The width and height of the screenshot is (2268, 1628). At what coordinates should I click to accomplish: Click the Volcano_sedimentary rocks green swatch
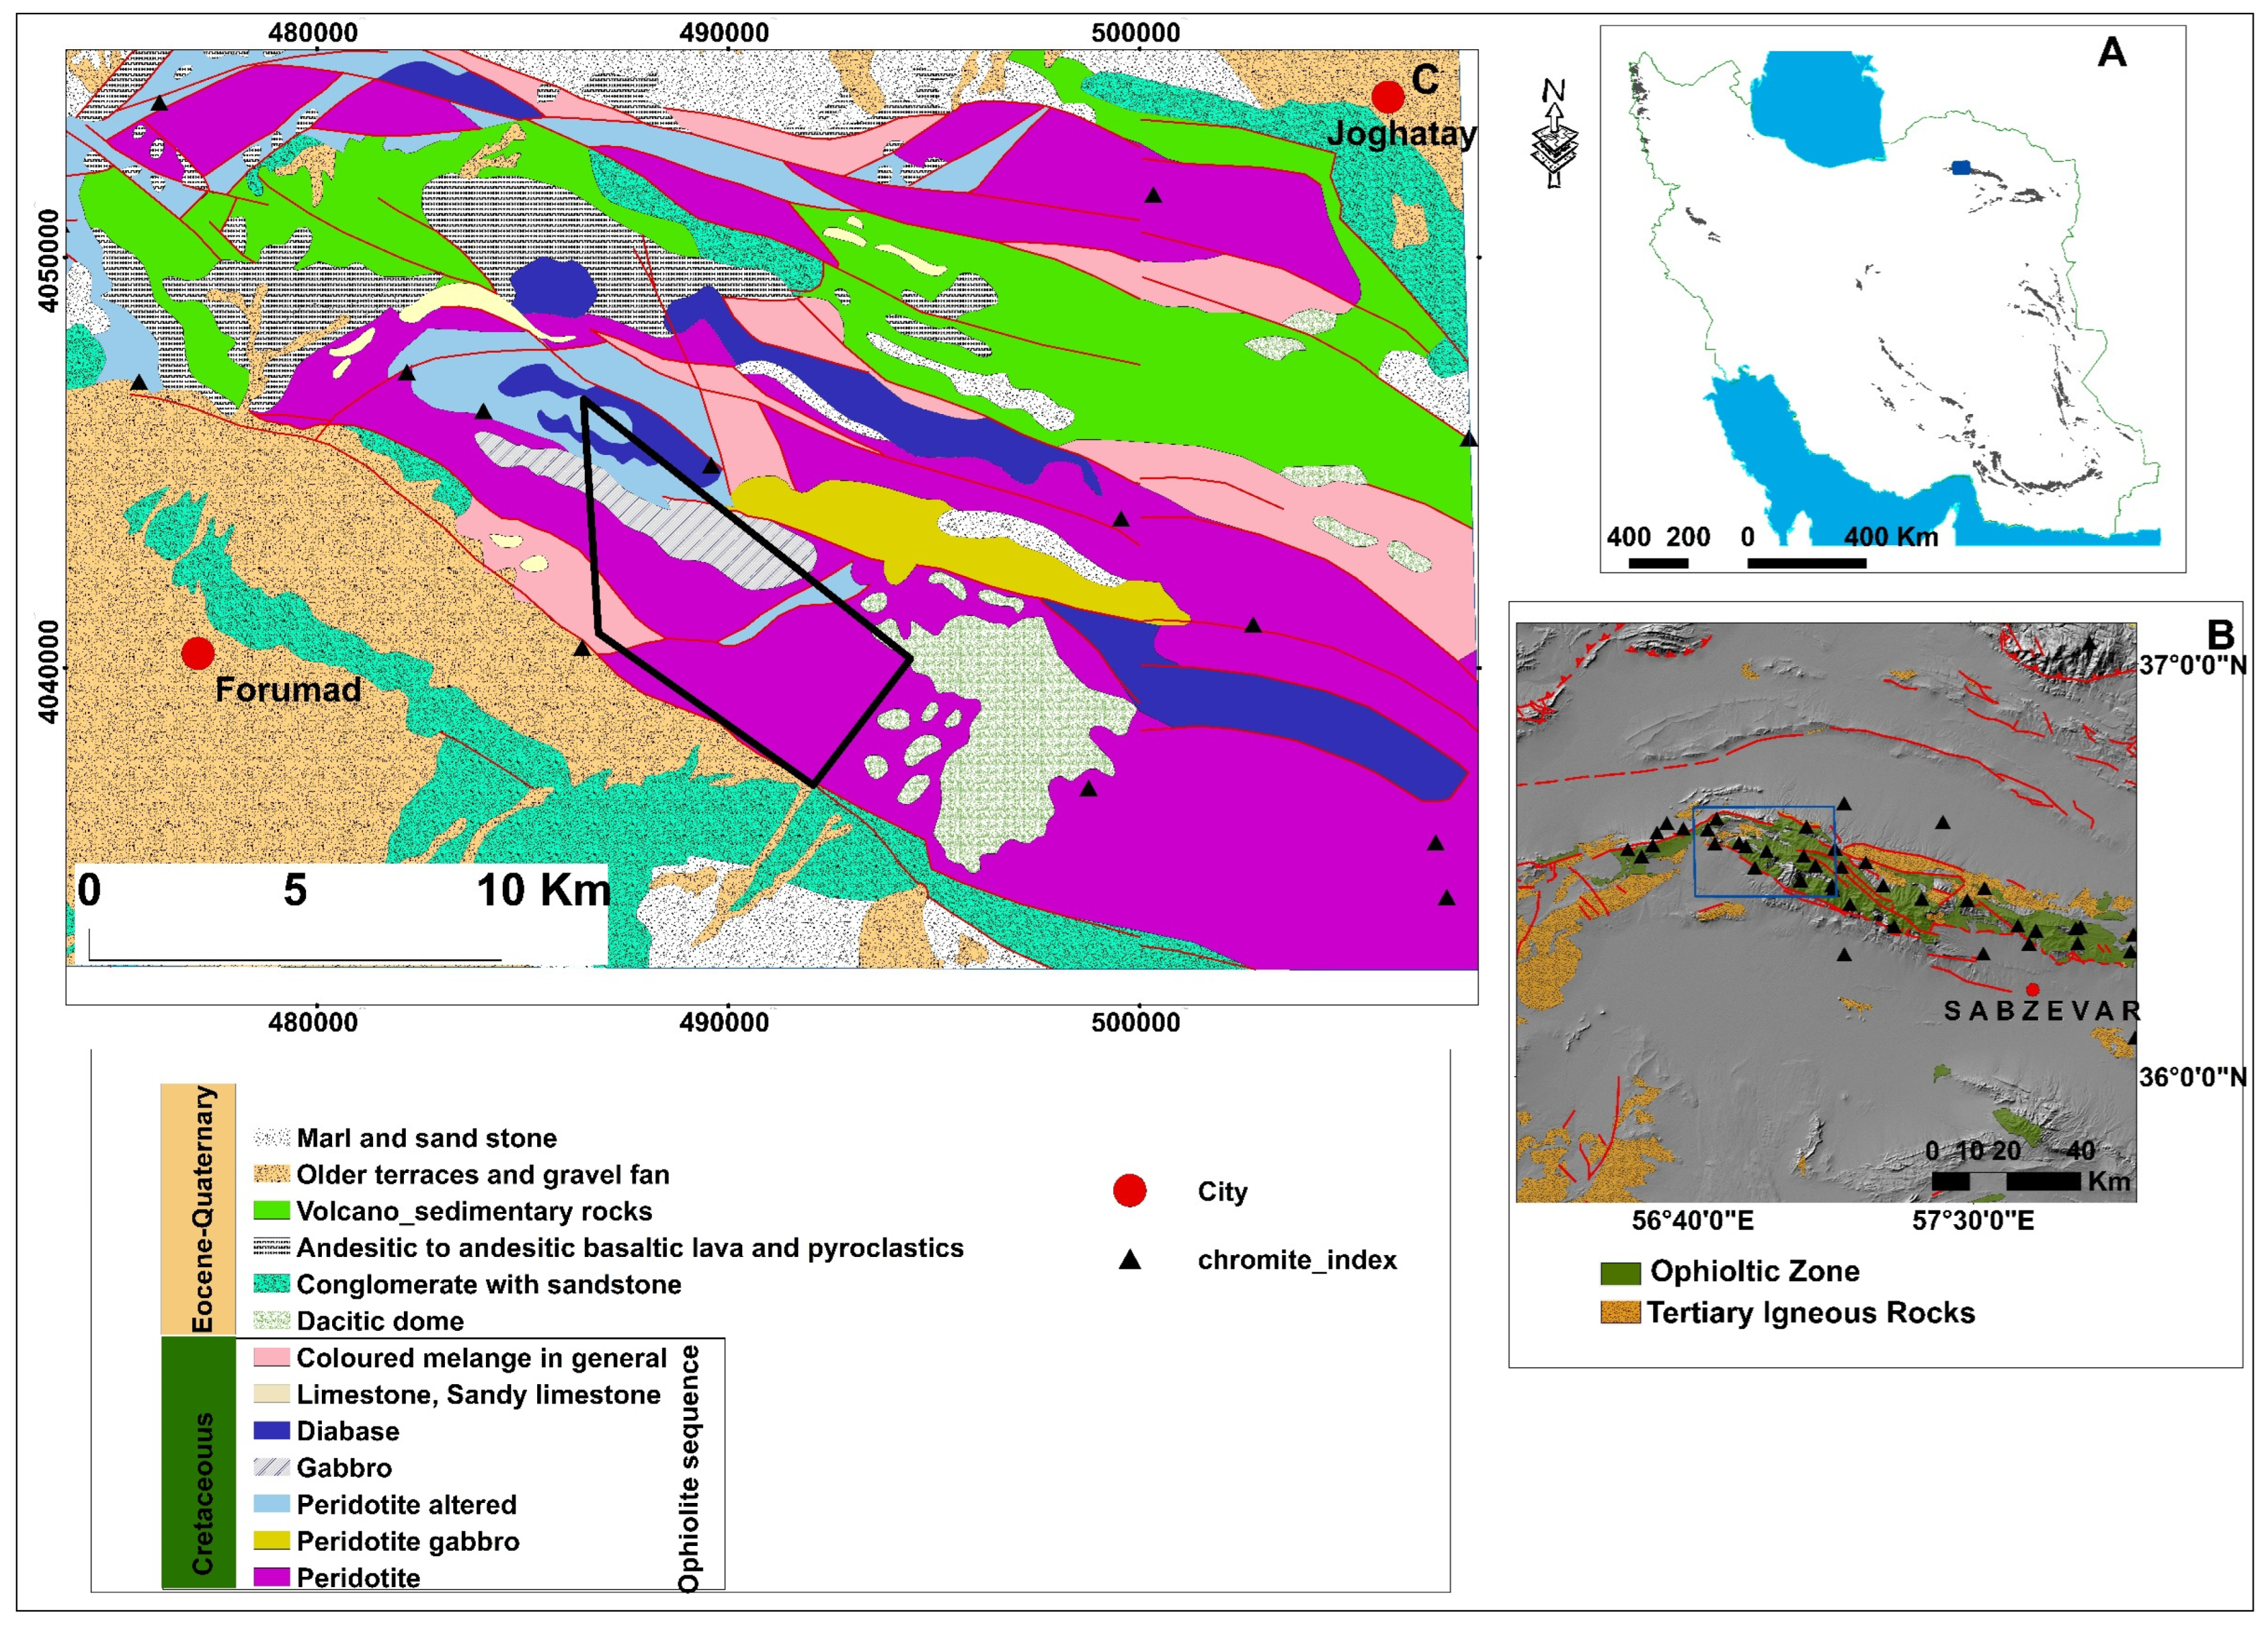coord(271,1211)
